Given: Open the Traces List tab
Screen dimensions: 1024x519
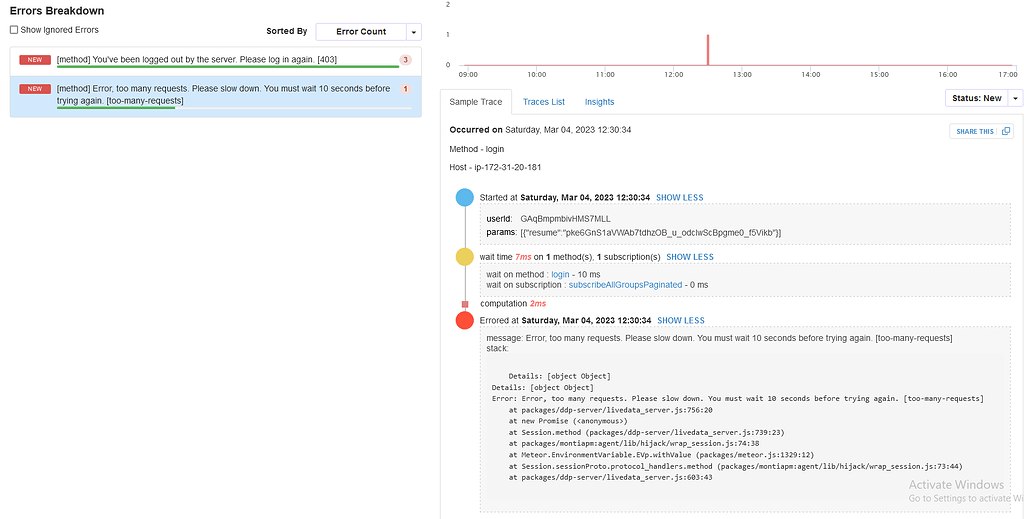Looking at the screenshot, I should coord(543,102).
